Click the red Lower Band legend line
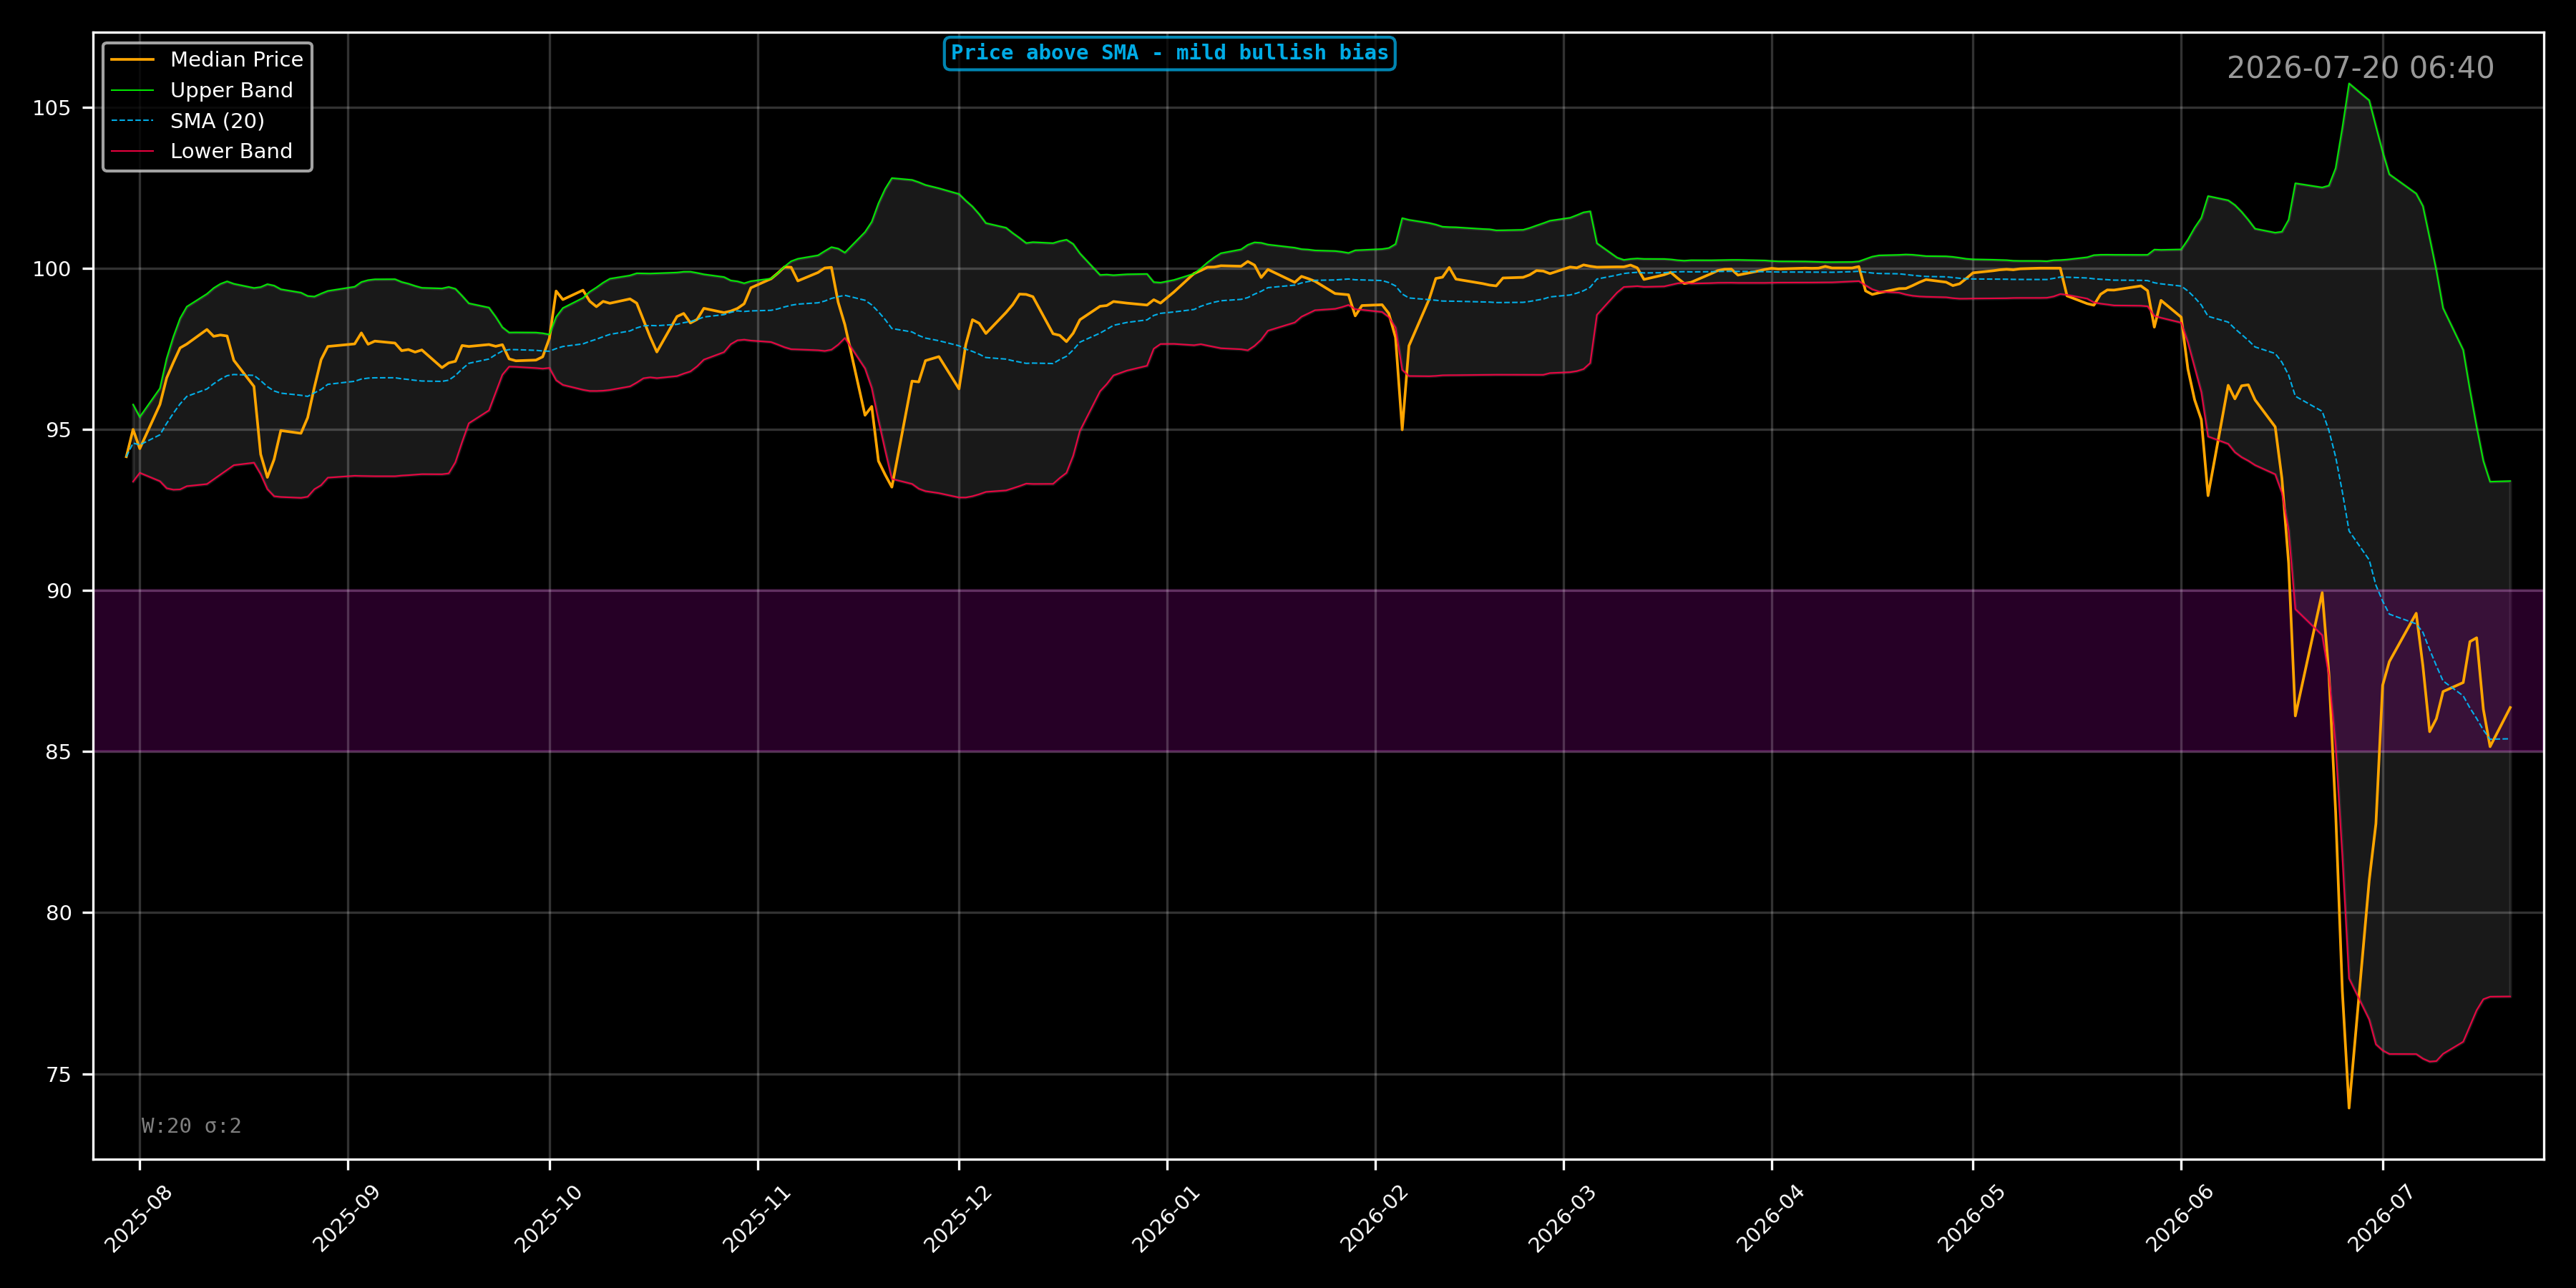The image size is (2576, 1288). pyautogui.click(x=132, y=151)
